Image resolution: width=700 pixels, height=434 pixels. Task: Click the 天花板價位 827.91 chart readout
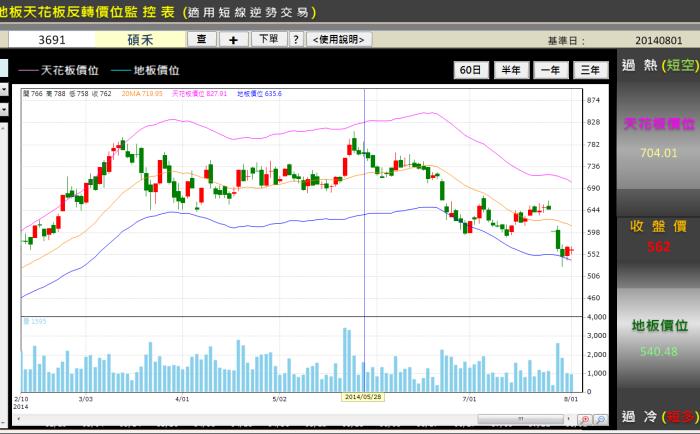(199, 94)
